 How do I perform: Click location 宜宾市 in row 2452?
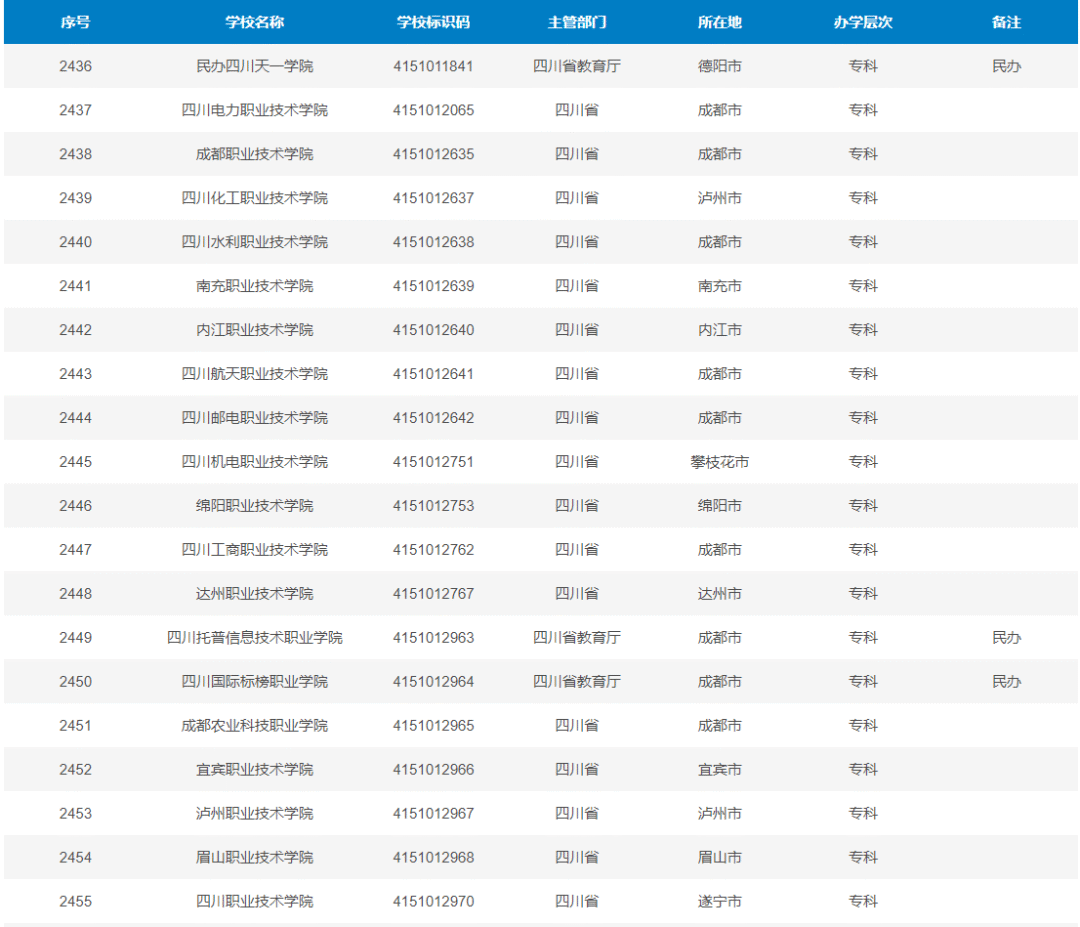(x=720, y=770)
